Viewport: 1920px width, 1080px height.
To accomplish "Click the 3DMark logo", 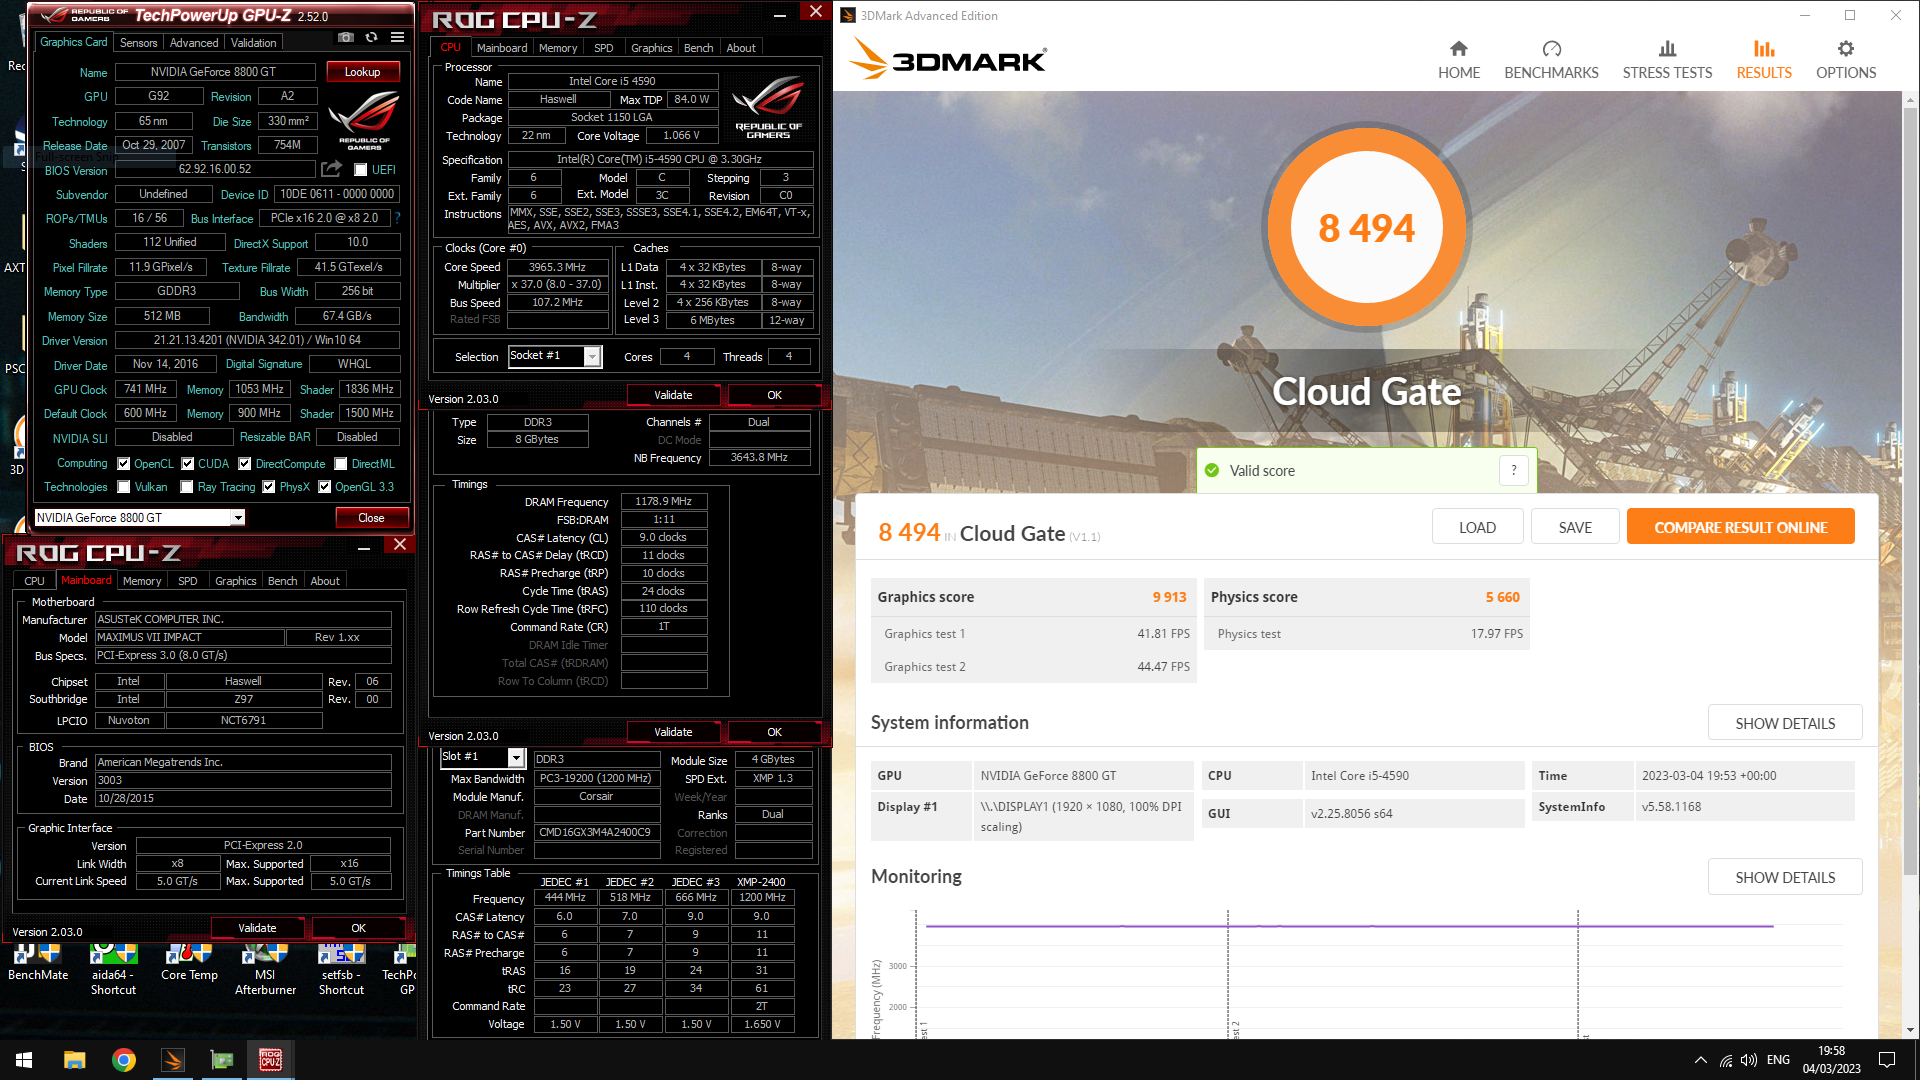I will [948, 59].
